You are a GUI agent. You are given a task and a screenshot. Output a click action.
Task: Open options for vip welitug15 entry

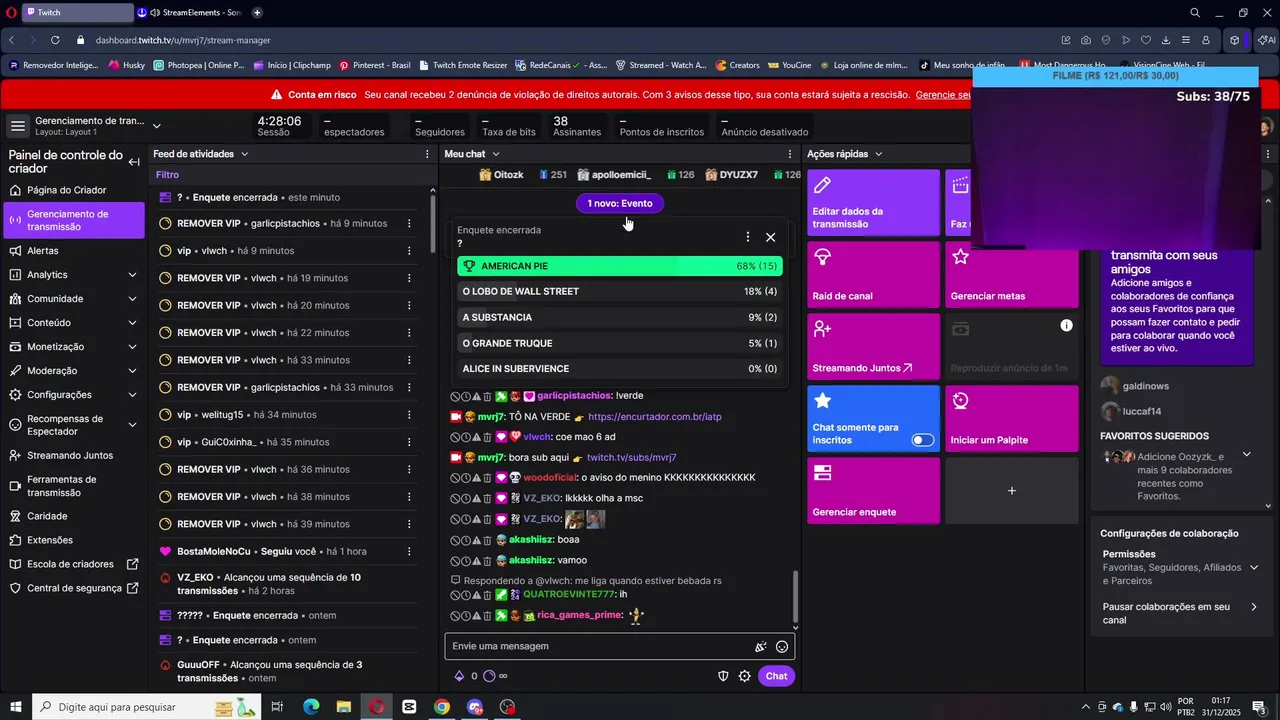click(x=409, y=415)
